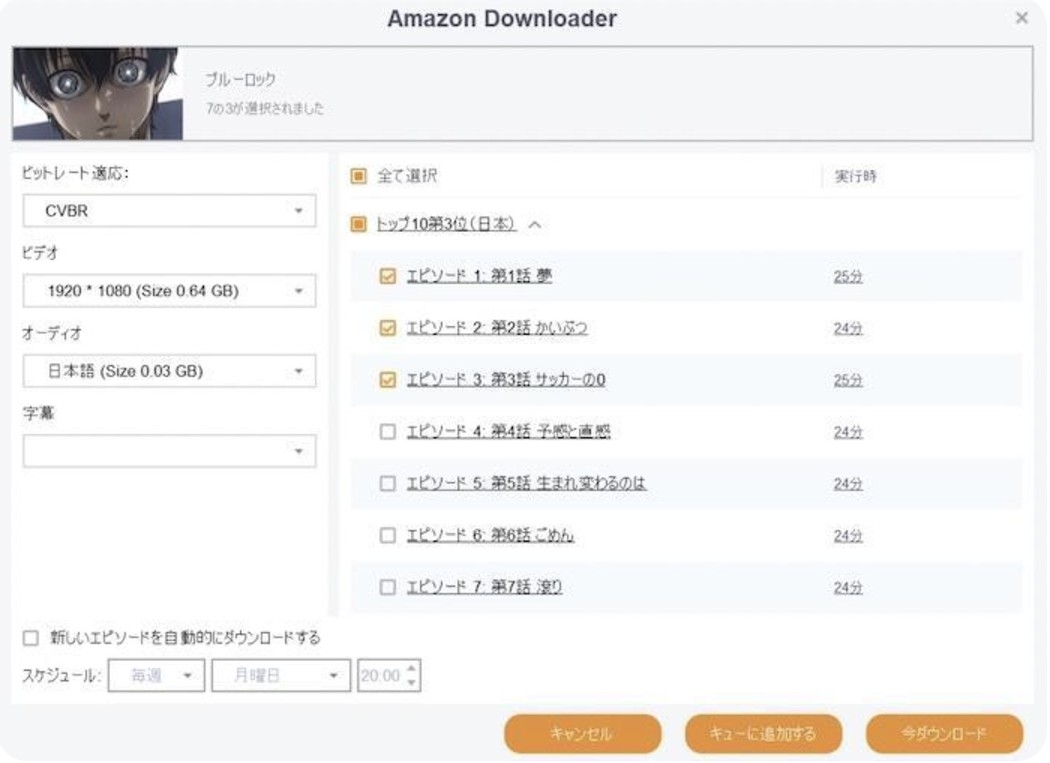Open the エピソード 5: 第5話 生まれ変わるのは link
This screenshot has width=1050, height=763.
coord(526,484)
